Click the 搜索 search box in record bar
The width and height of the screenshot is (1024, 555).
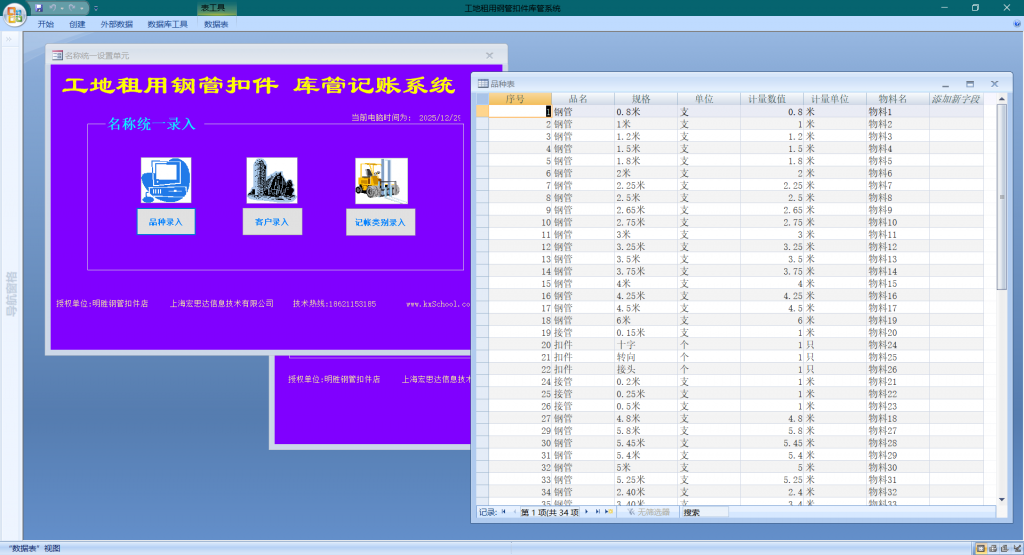point(705,512)
